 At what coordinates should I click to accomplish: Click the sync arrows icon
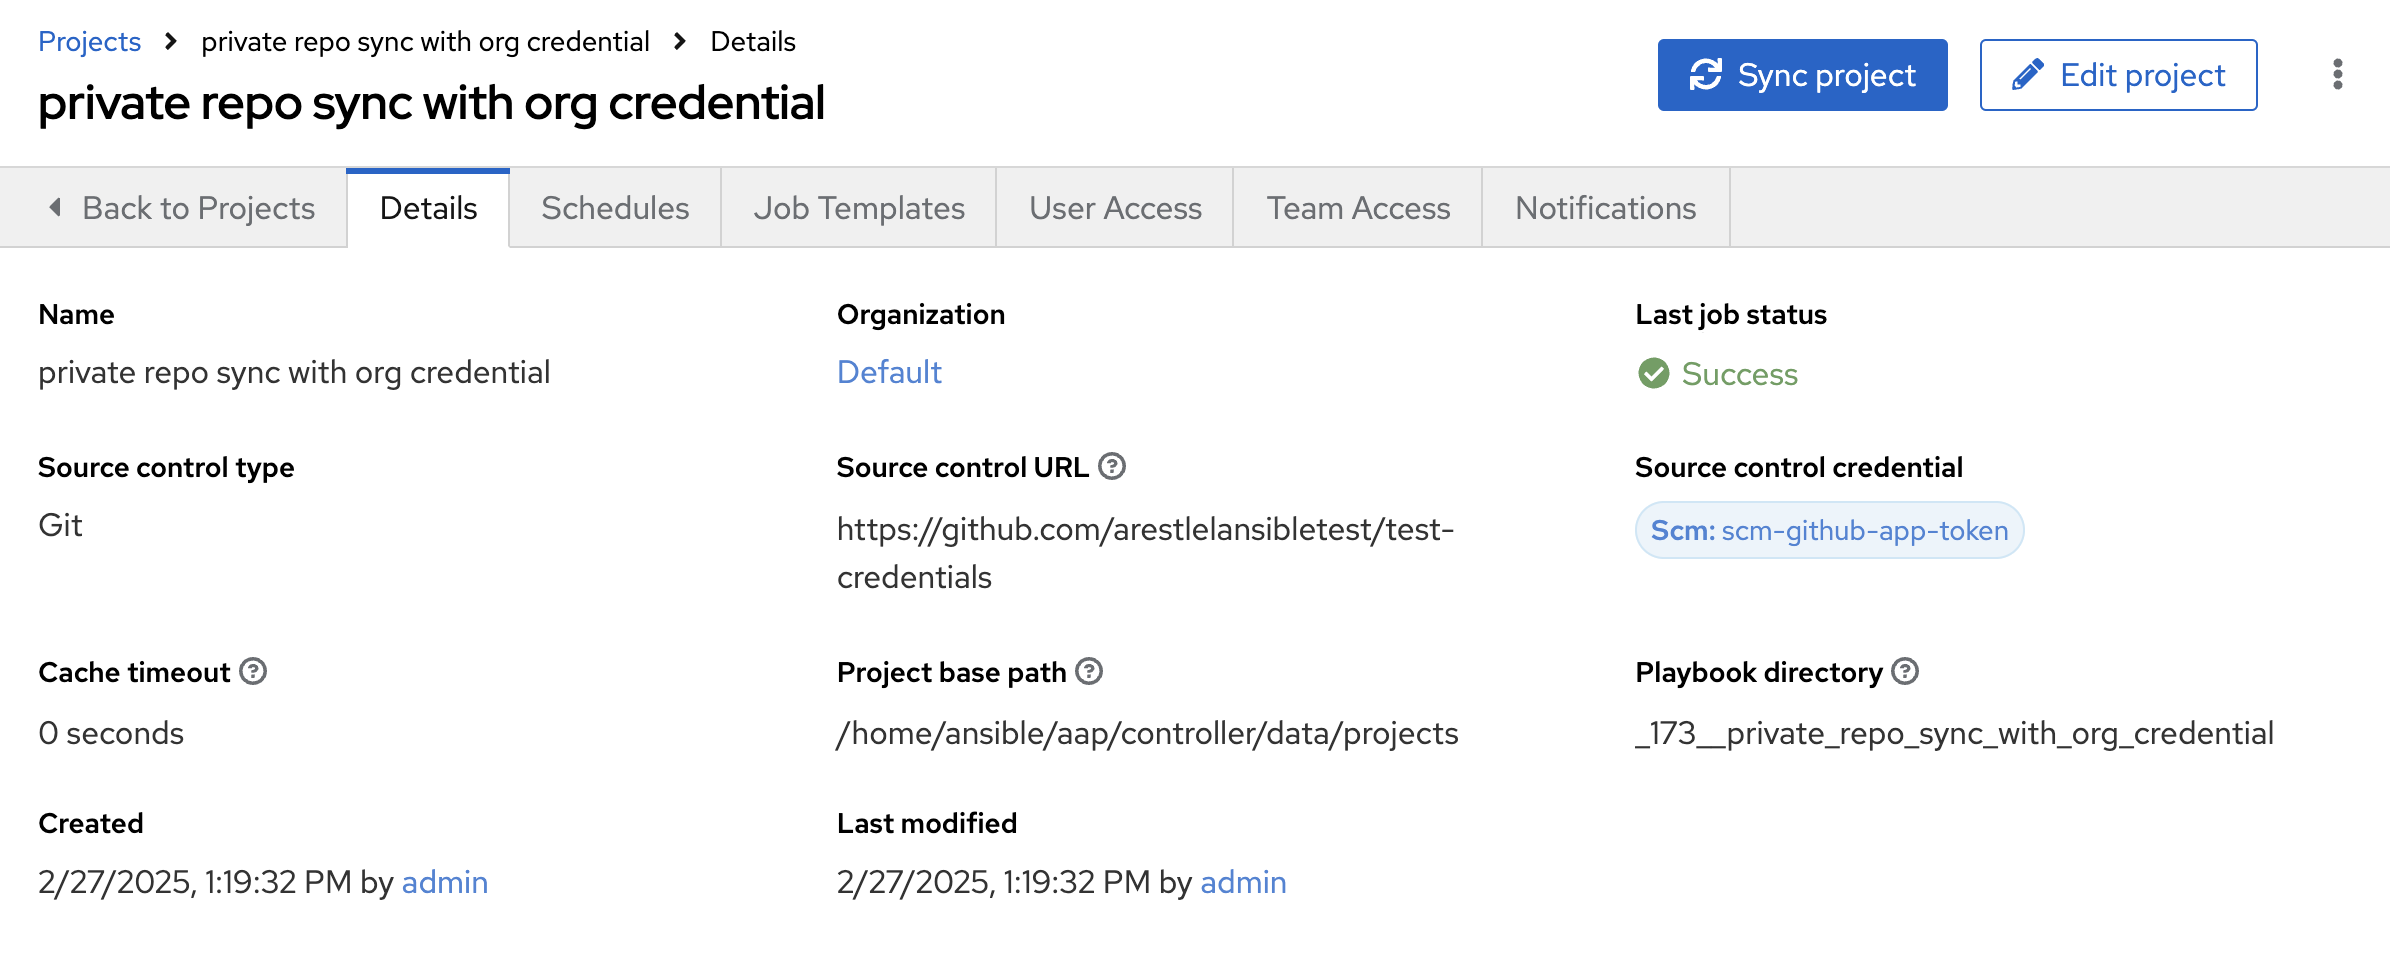[x=1706, y=75]
